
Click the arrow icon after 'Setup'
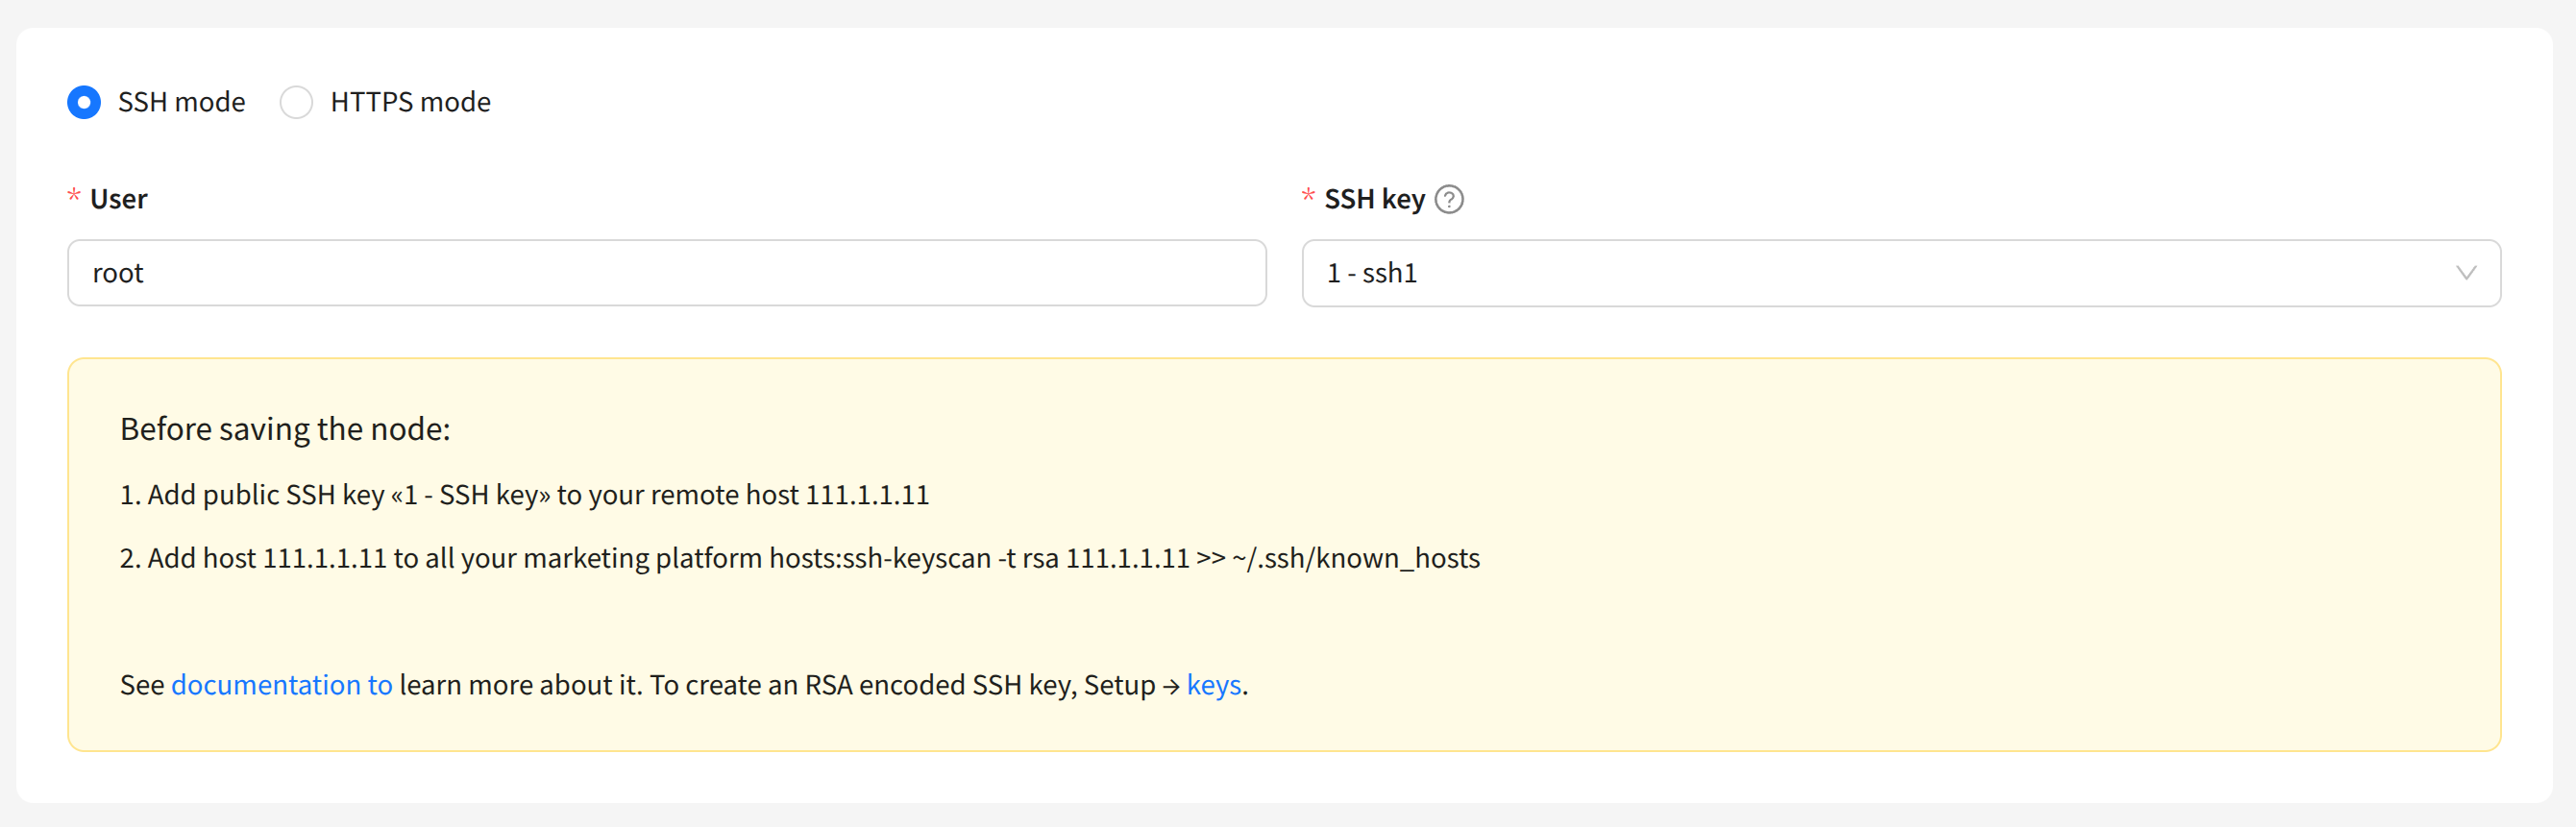pos(1171,686)
